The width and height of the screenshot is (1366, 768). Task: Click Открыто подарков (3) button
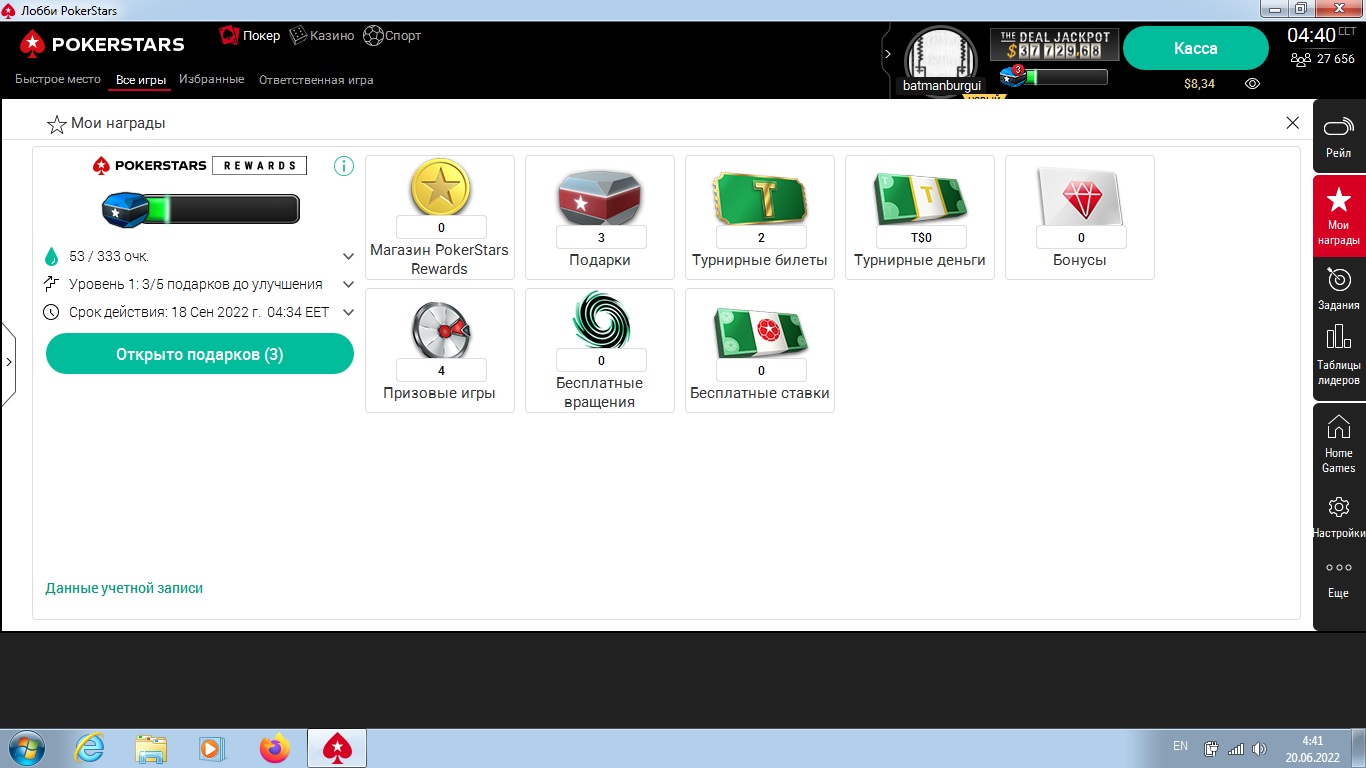point(200,354)
